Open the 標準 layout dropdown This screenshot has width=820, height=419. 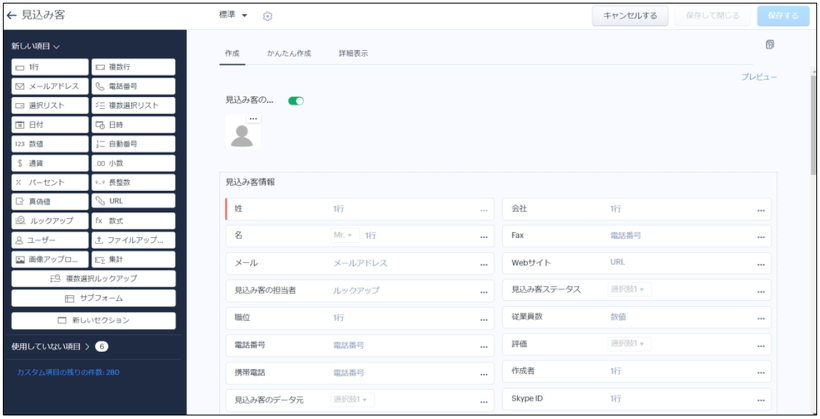tap(234, 16)
